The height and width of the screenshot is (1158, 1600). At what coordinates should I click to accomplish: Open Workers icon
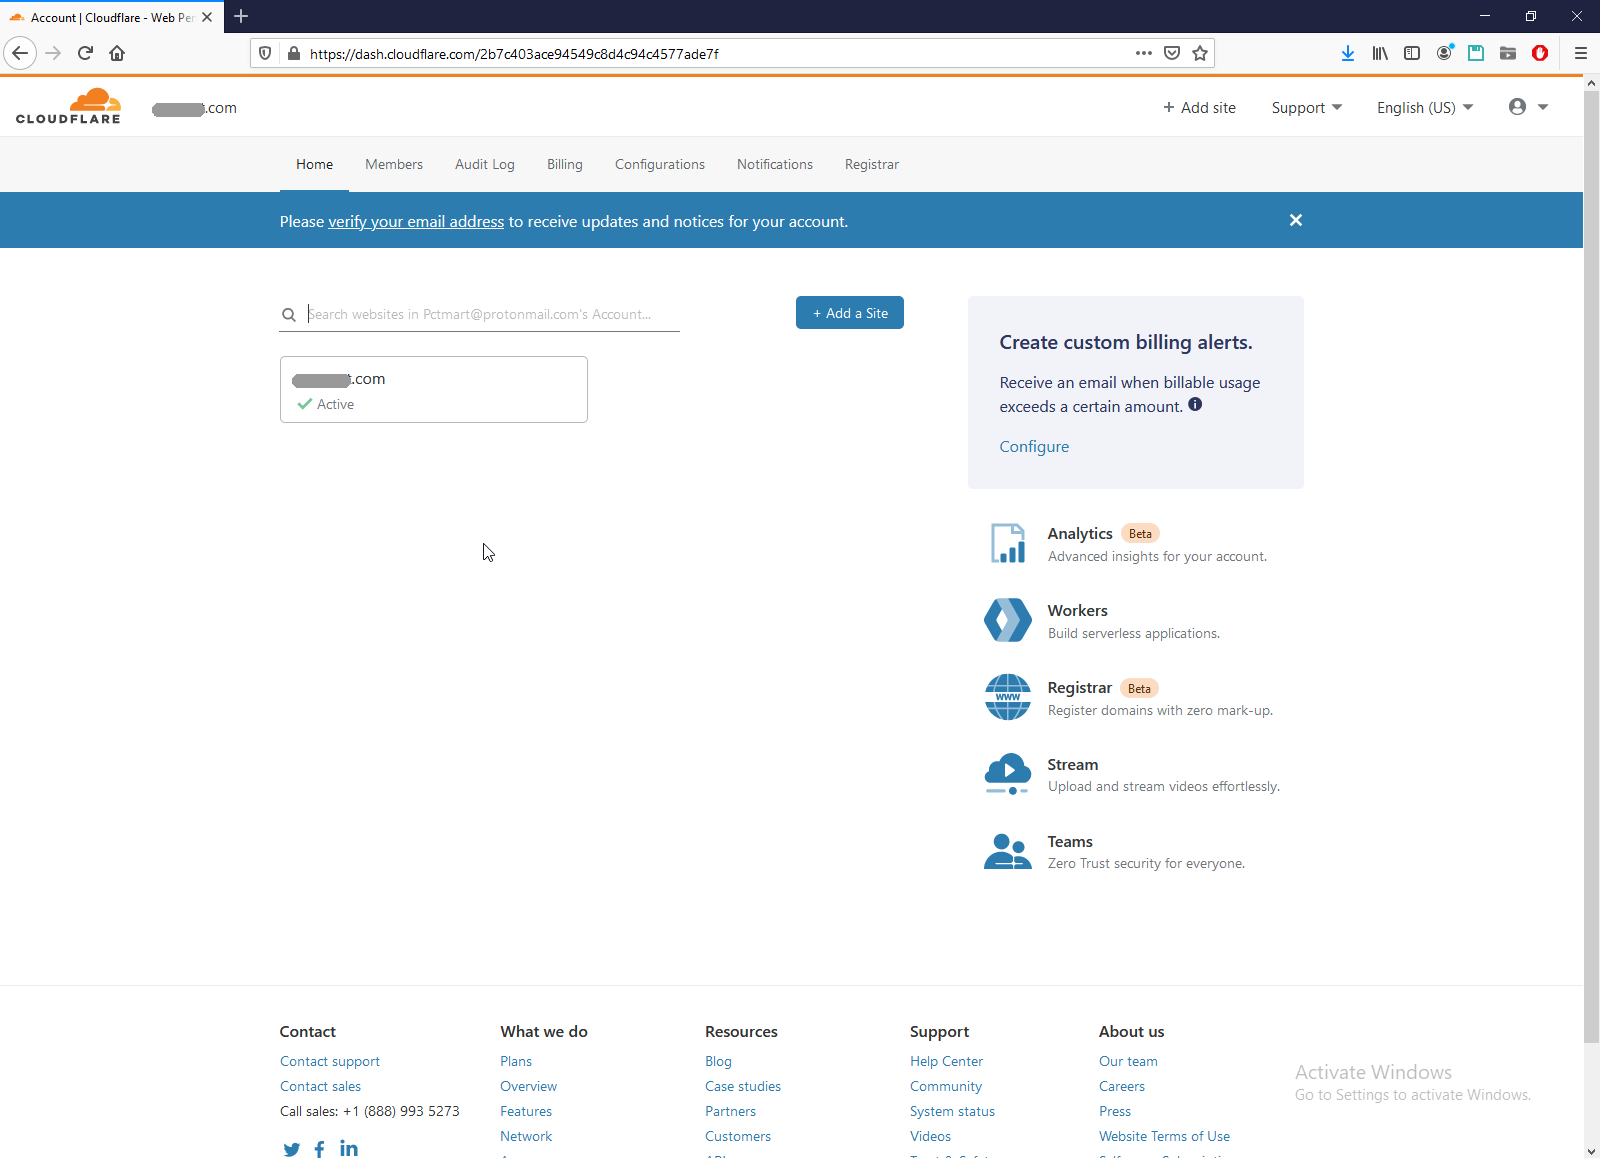coord(1008,620)
